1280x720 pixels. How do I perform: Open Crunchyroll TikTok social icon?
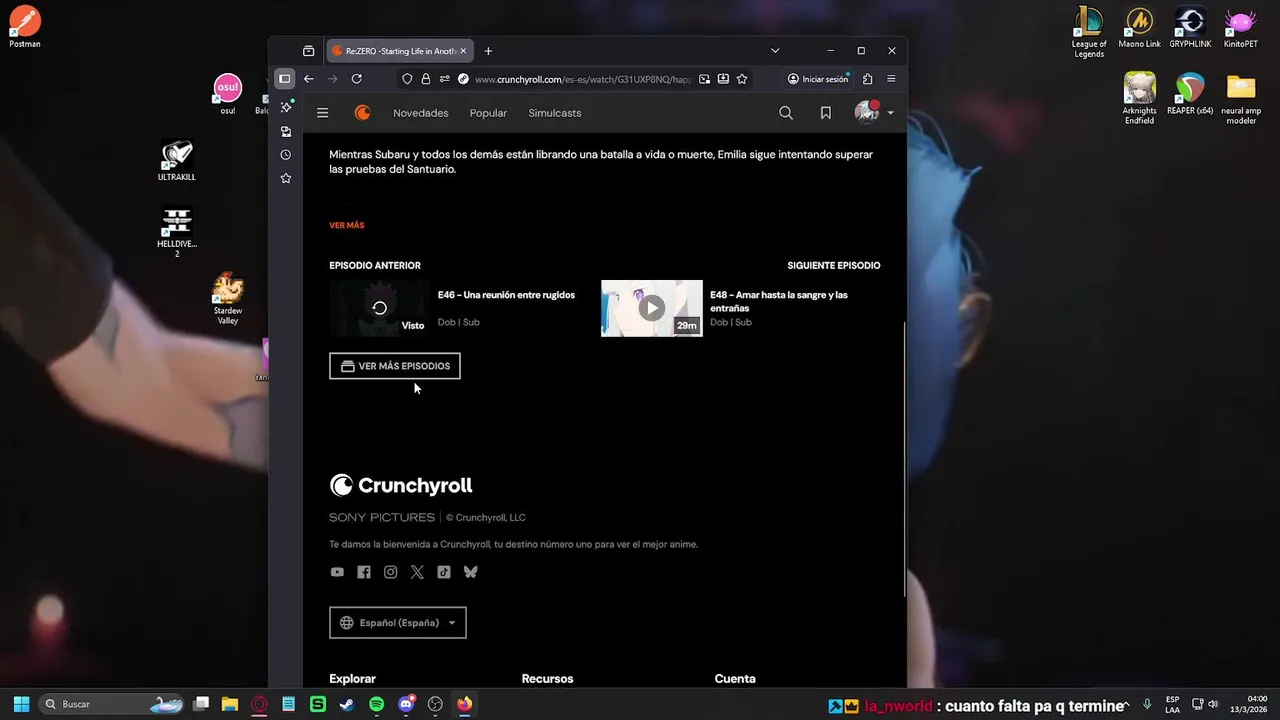444,572
